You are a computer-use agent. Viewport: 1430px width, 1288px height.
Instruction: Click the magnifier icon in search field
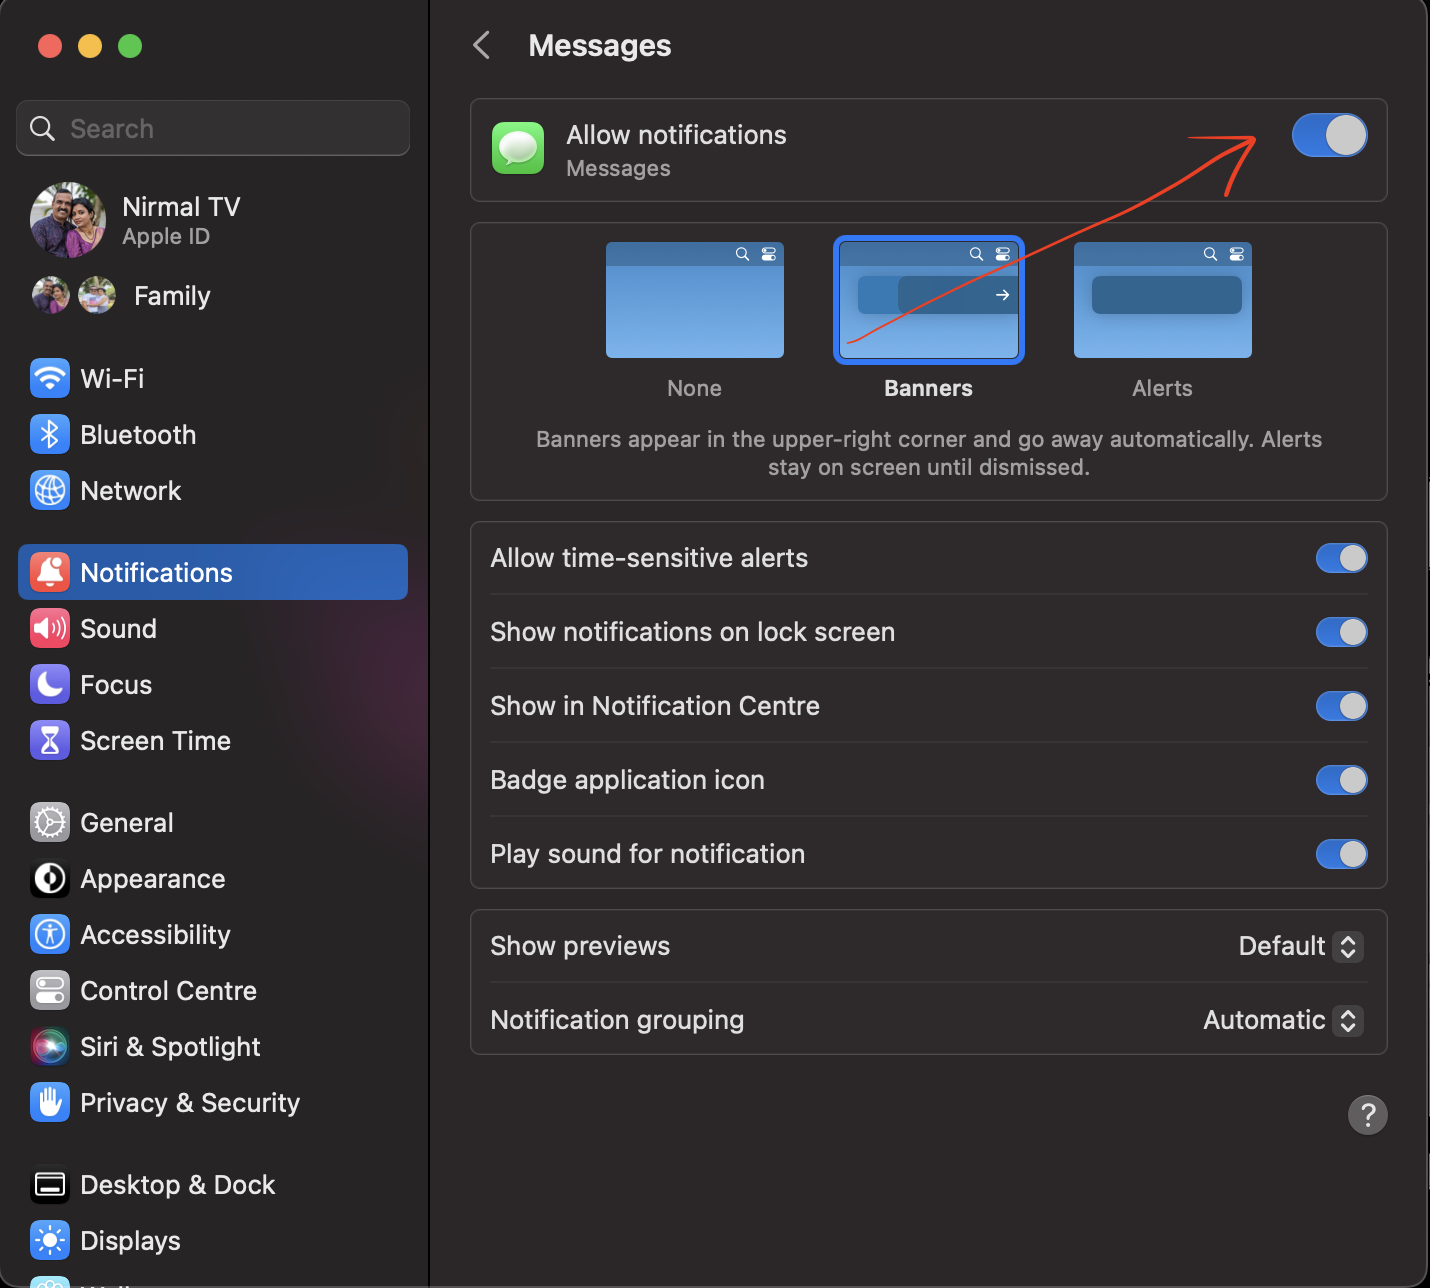[42, 128]
